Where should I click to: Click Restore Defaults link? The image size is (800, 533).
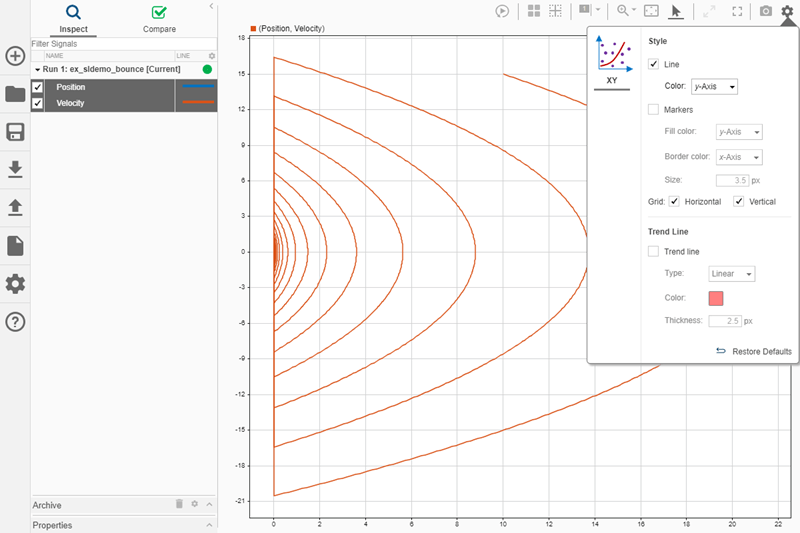754,351
